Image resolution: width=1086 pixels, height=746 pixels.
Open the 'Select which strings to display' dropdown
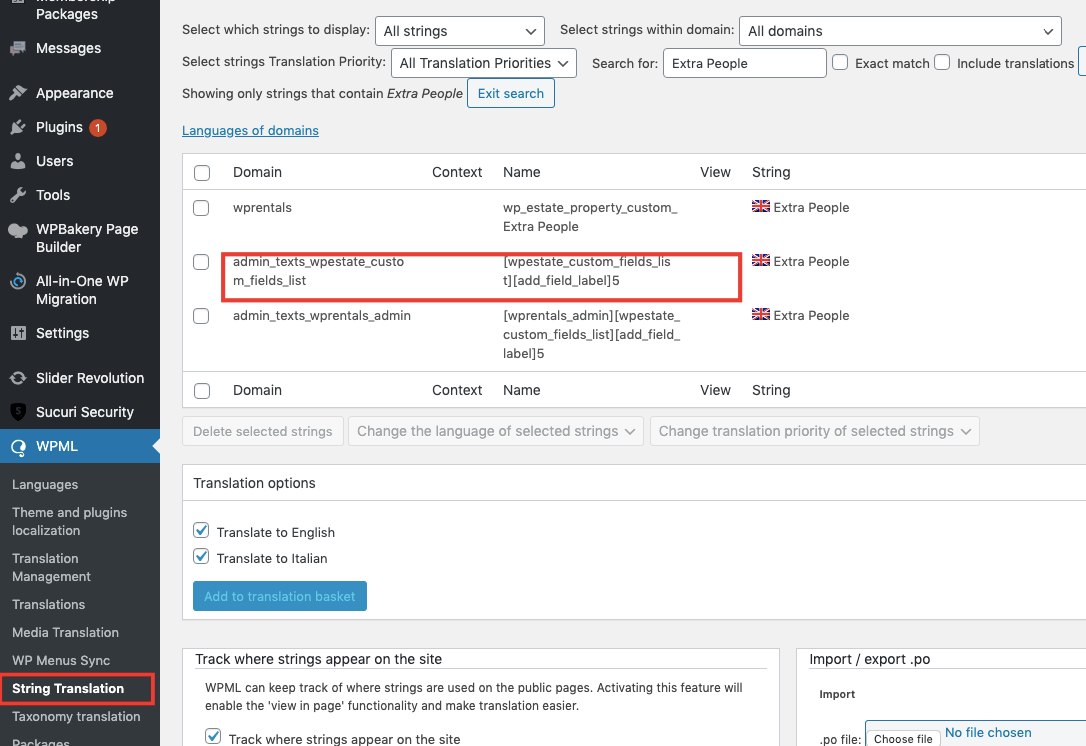tap(459, 31)
